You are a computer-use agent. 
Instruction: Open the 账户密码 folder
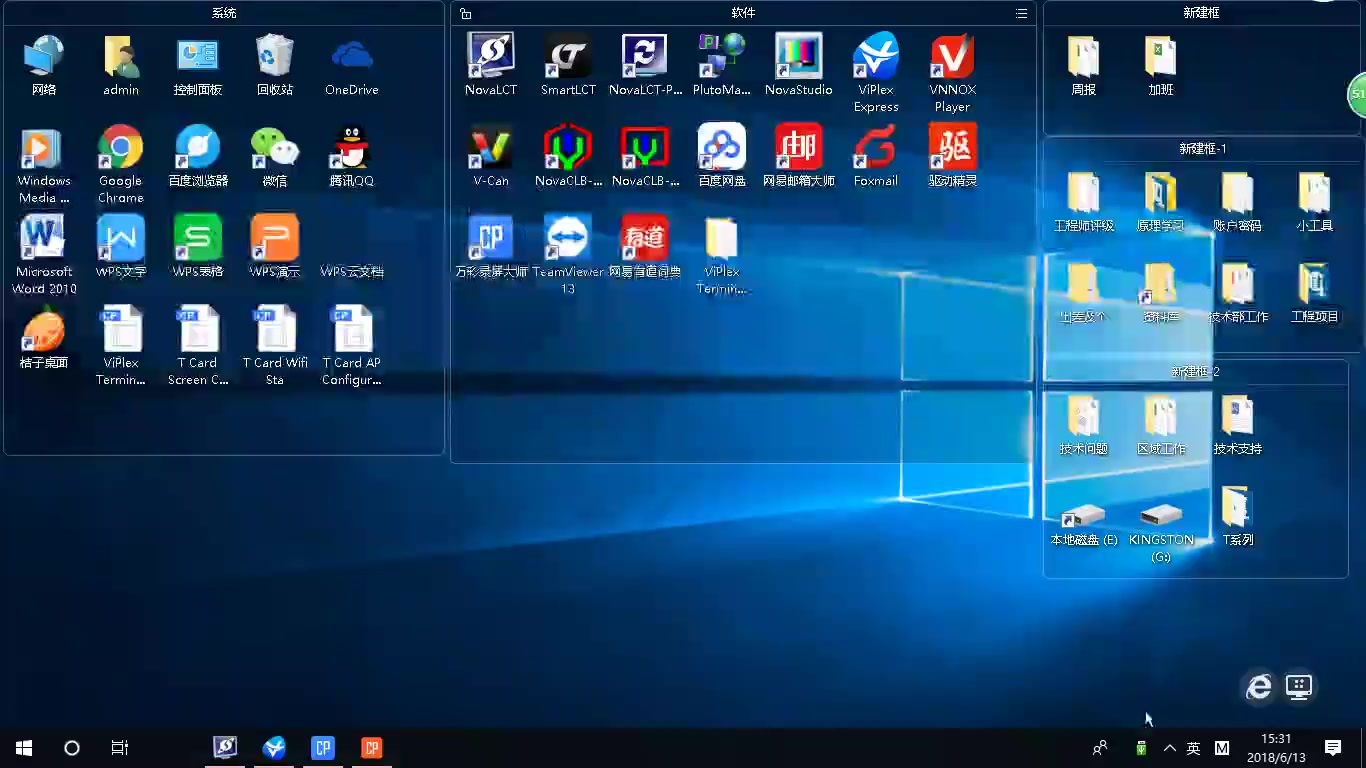pyautogui.click(x=1237, y=201)
